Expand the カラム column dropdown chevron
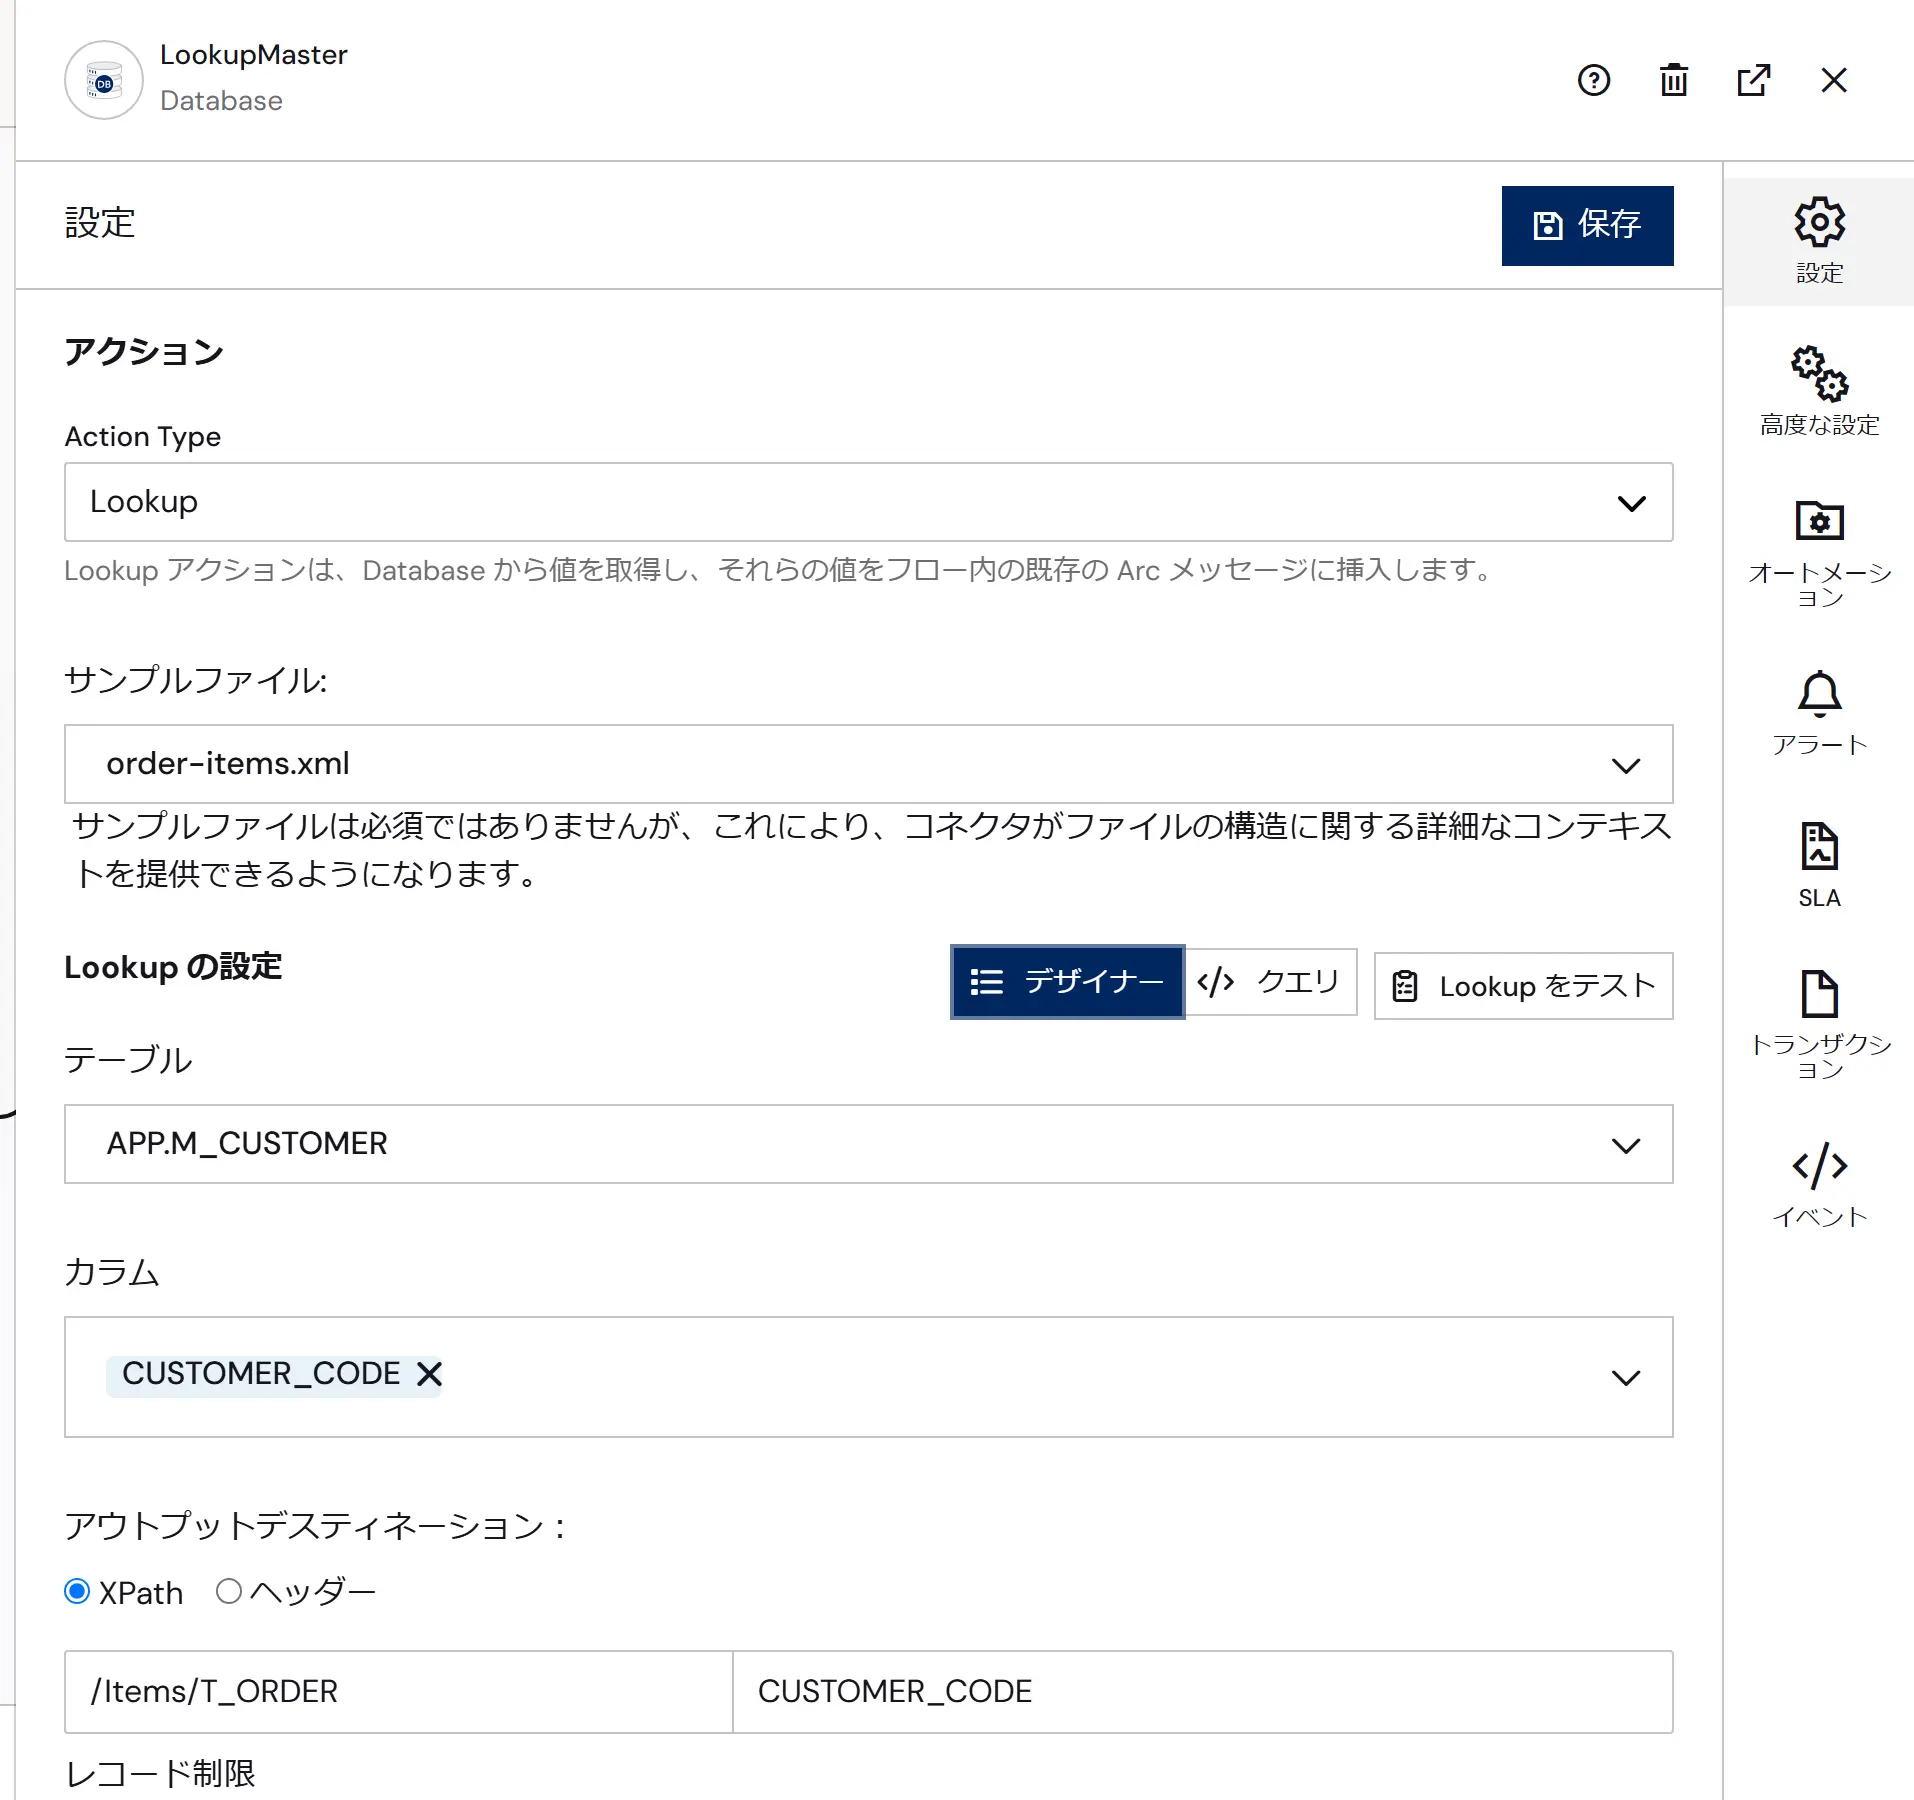Screen dimensions: 1914x1800 1626,1378
